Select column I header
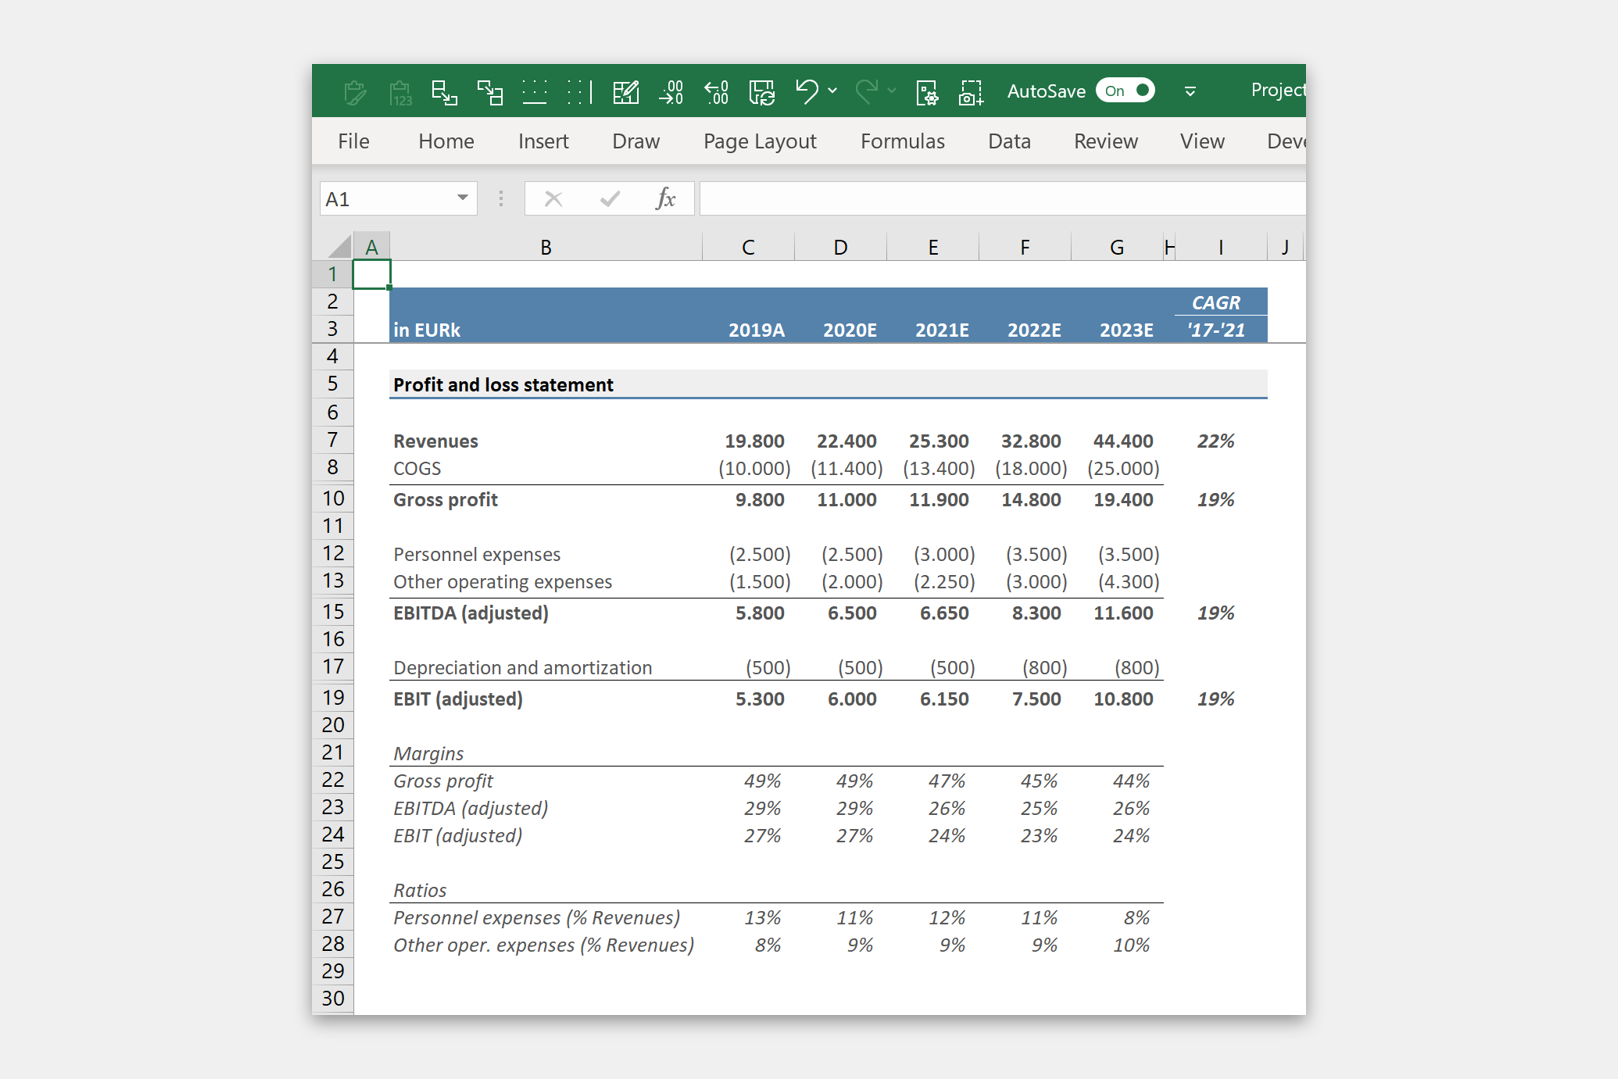 1220,247
